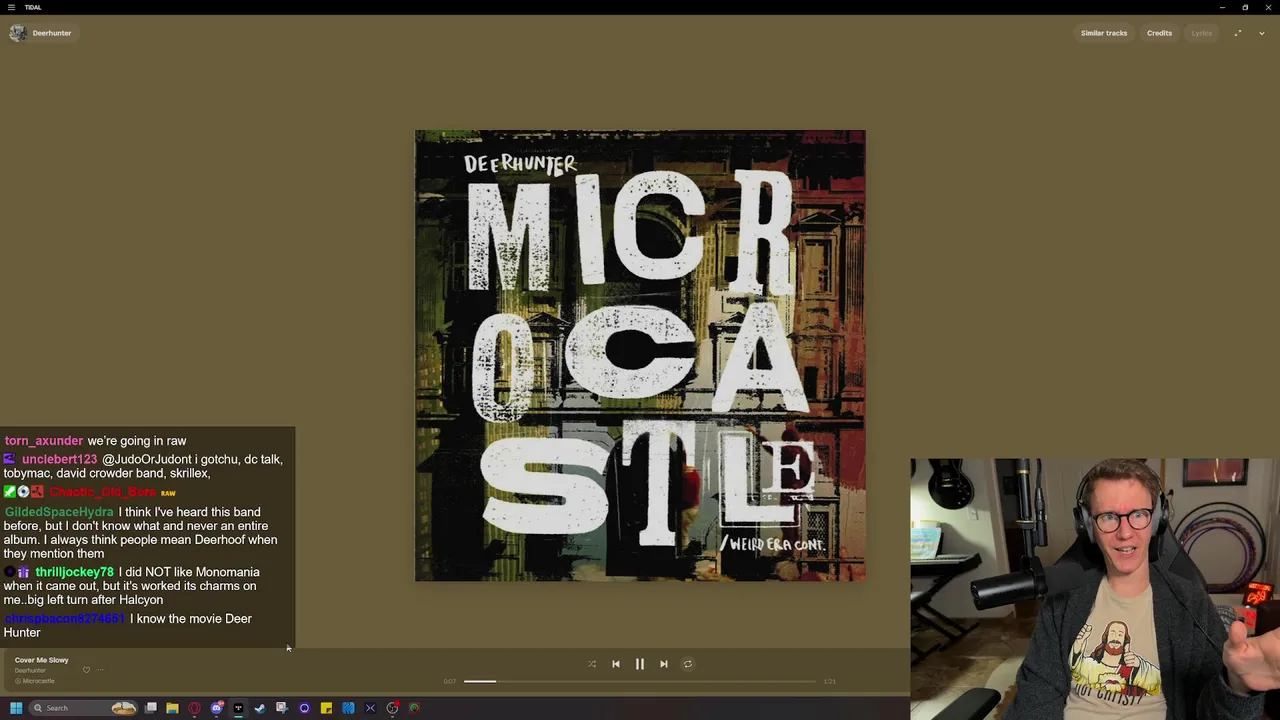
Task: Restore down the TIDAL window
Action: (1245, 7)
